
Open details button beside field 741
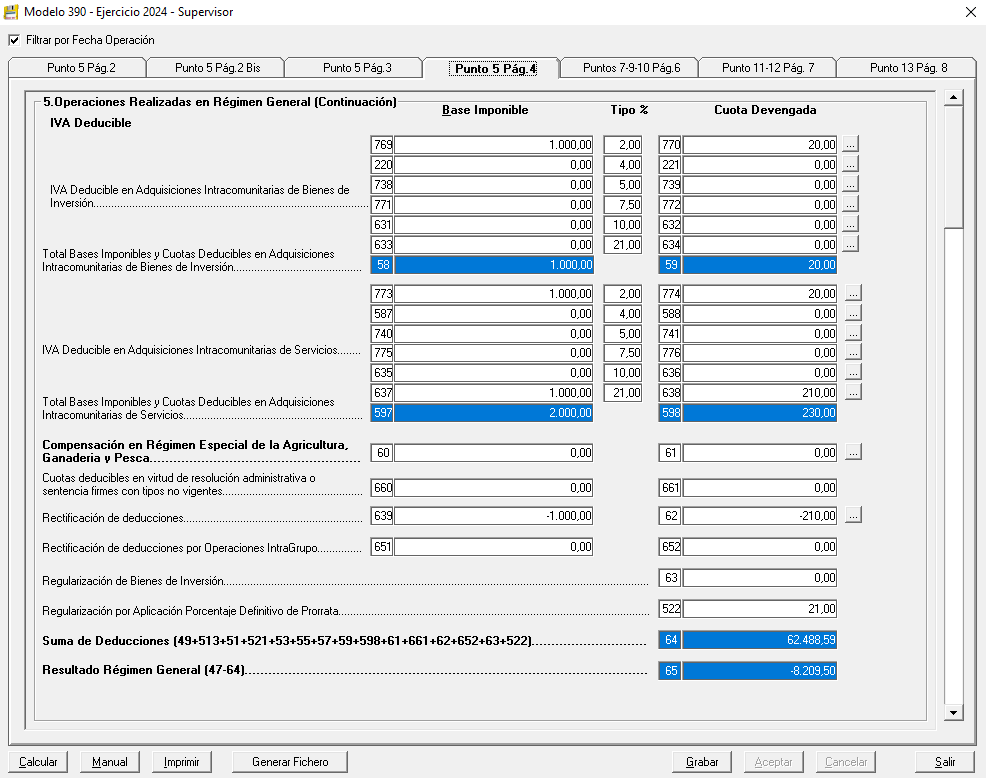(x=853, y=333)
